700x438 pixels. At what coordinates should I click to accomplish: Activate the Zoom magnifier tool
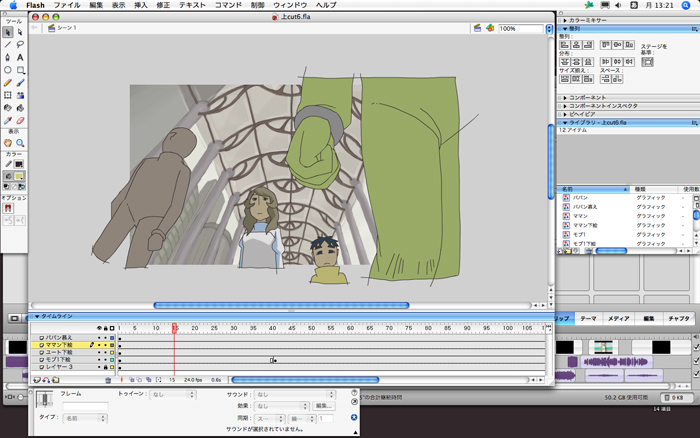tap(20, 143)
